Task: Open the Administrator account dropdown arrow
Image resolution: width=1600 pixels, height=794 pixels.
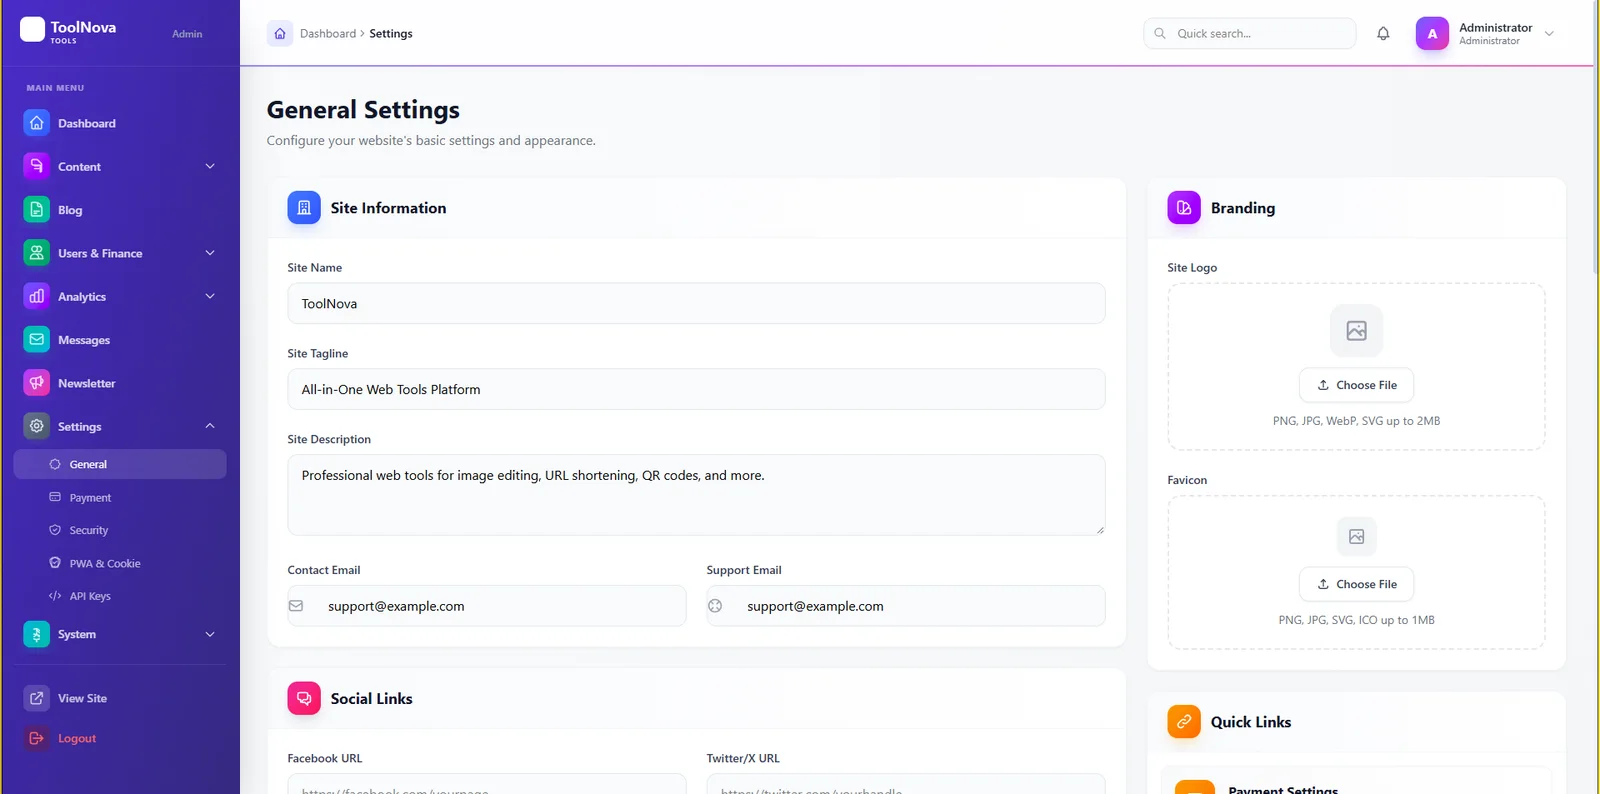Action: pos(1549,33)
